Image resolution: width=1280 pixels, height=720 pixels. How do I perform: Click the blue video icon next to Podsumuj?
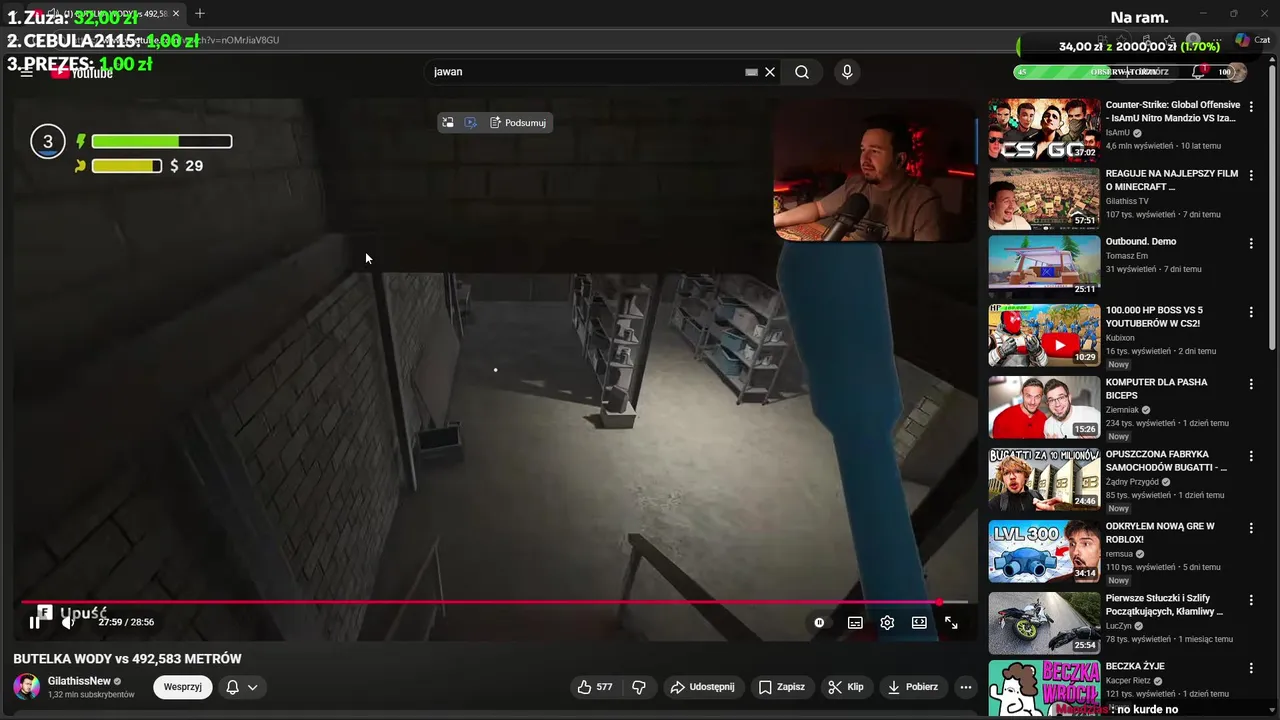pos(471,123)
